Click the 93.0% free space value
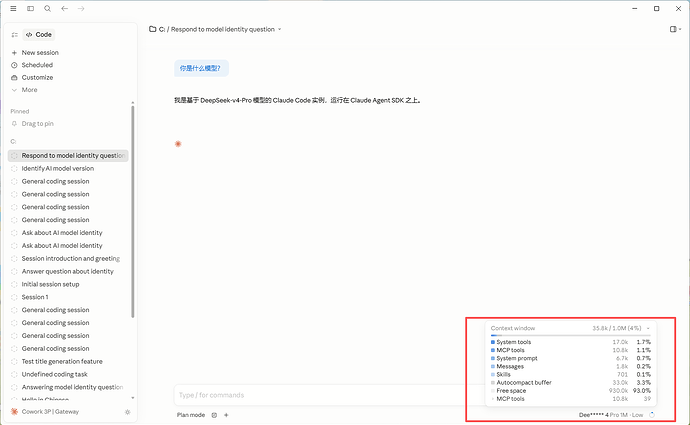 [642, 391]
